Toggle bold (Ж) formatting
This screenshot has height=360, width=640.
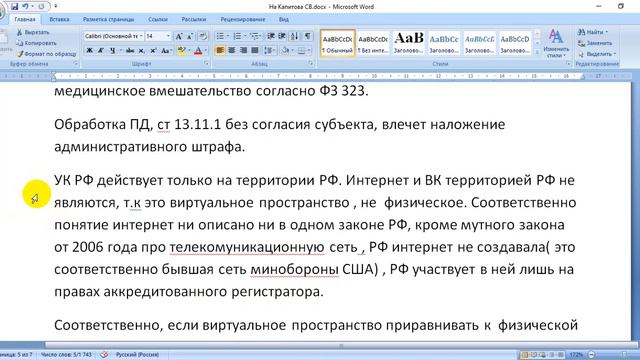point(89,51)
